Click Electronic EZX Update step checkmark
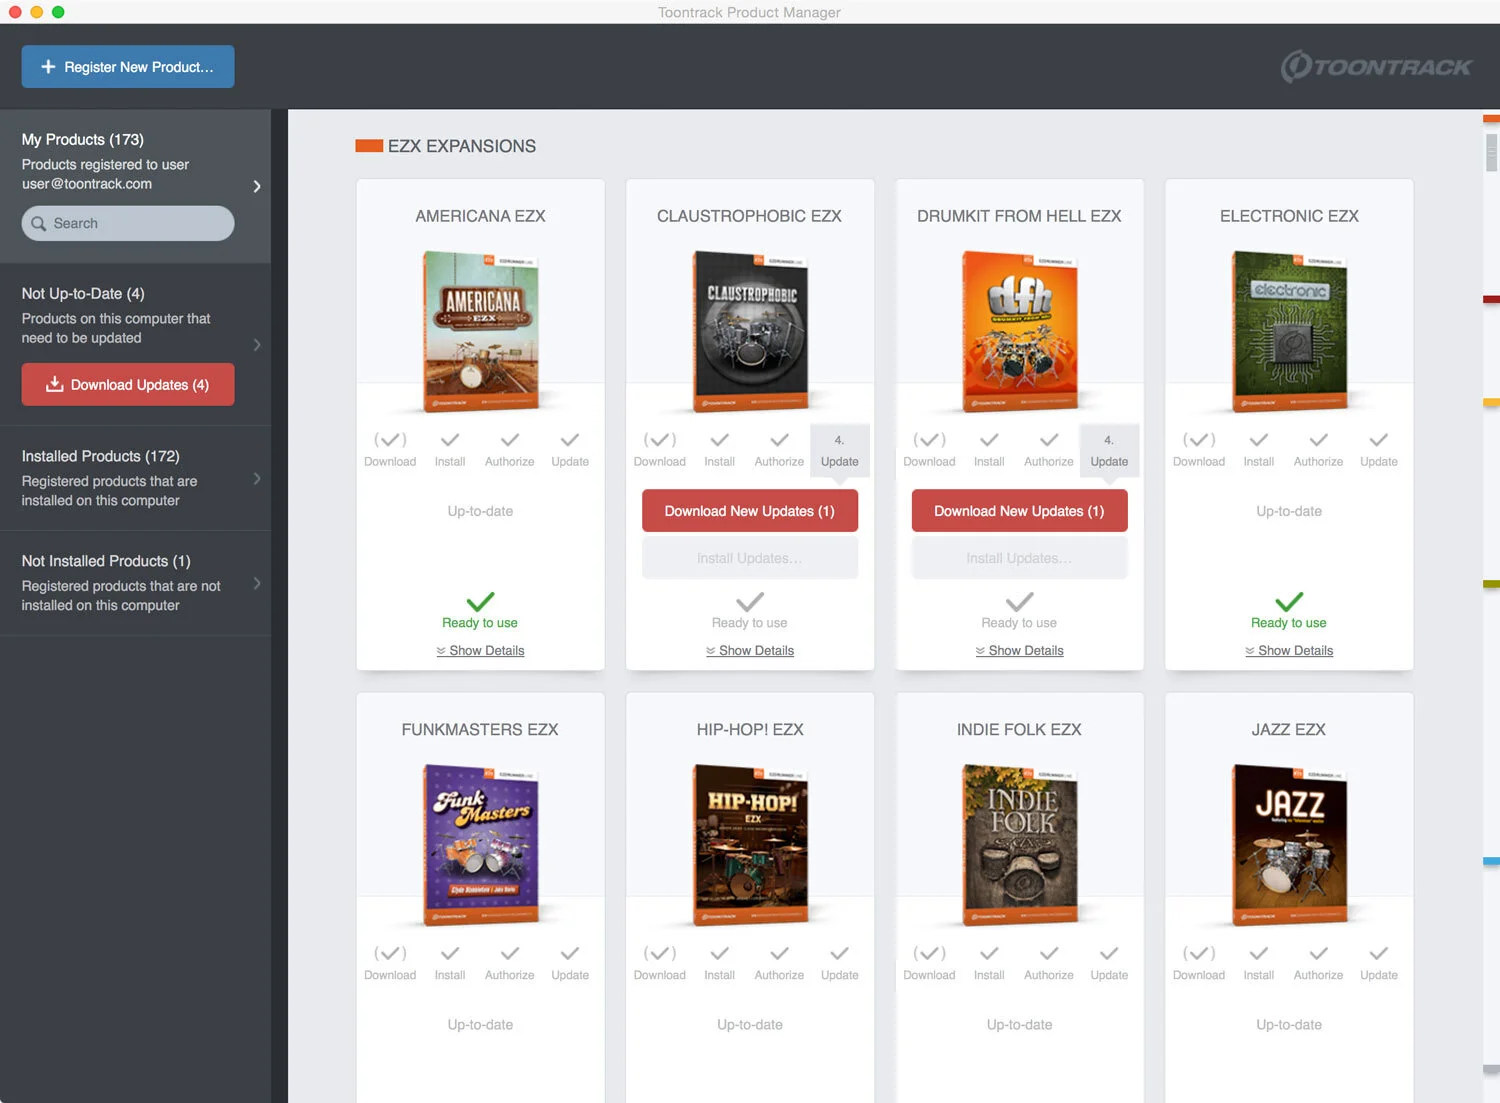This screenshot has width=1500, height=1103. tap(1379, 440)
